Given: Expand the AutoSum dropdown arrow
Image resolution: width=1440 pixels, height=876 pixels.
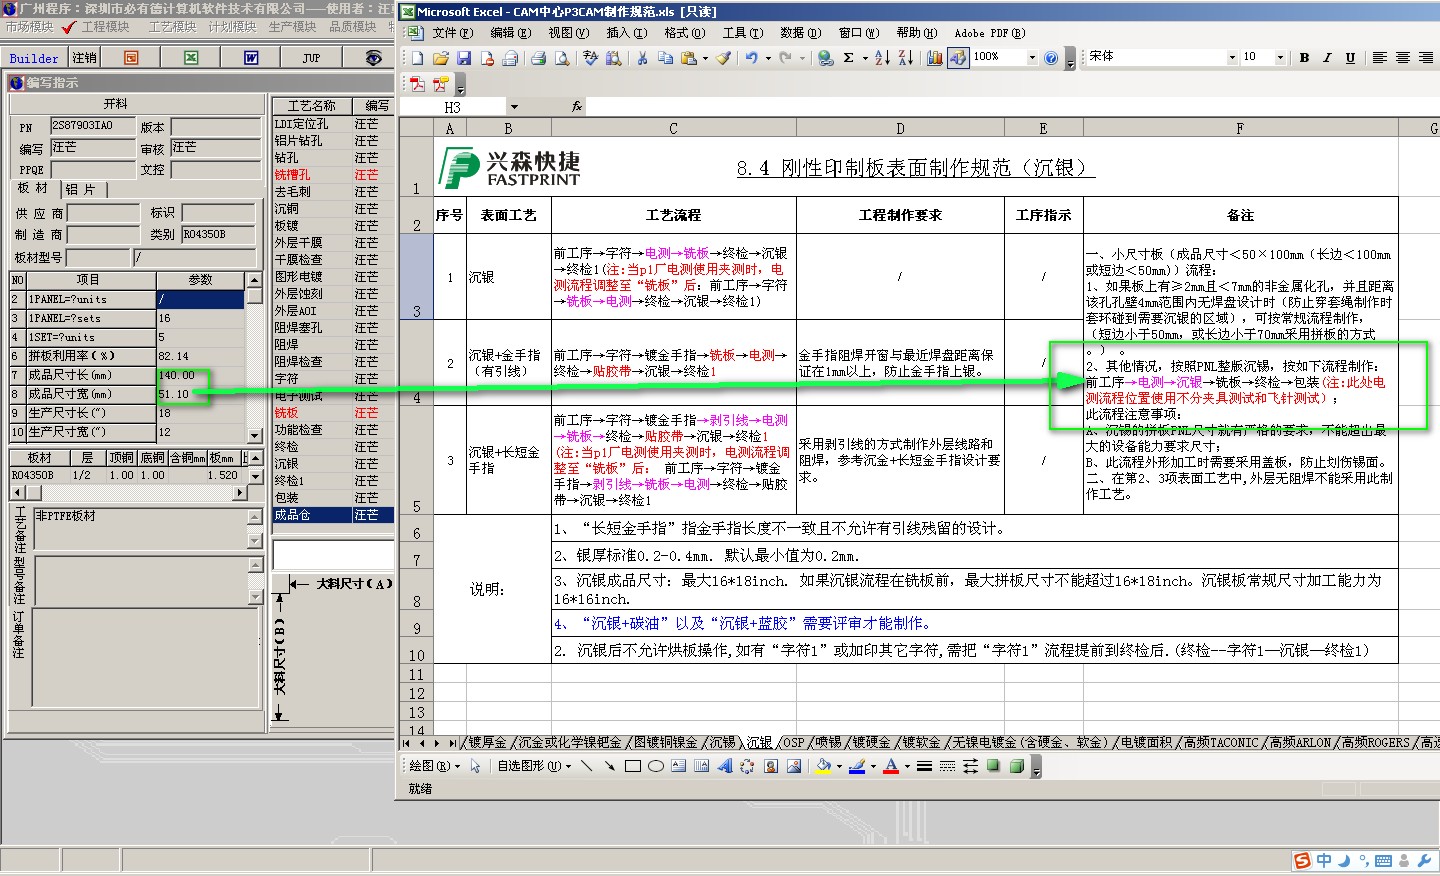Looking at the screenshot, I should coord(864,58).
